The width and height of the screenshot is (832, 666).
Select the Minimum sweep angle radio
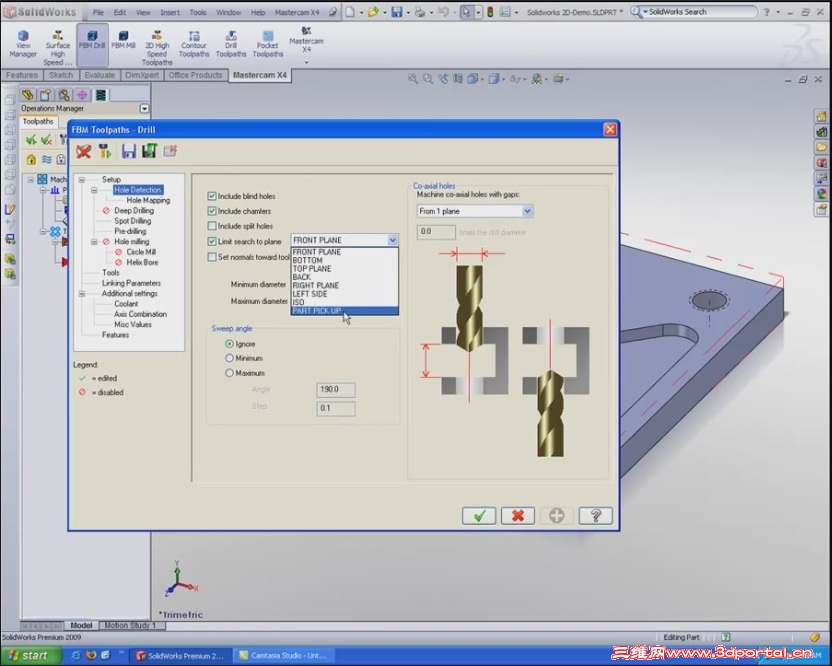(x=229, y=358)
